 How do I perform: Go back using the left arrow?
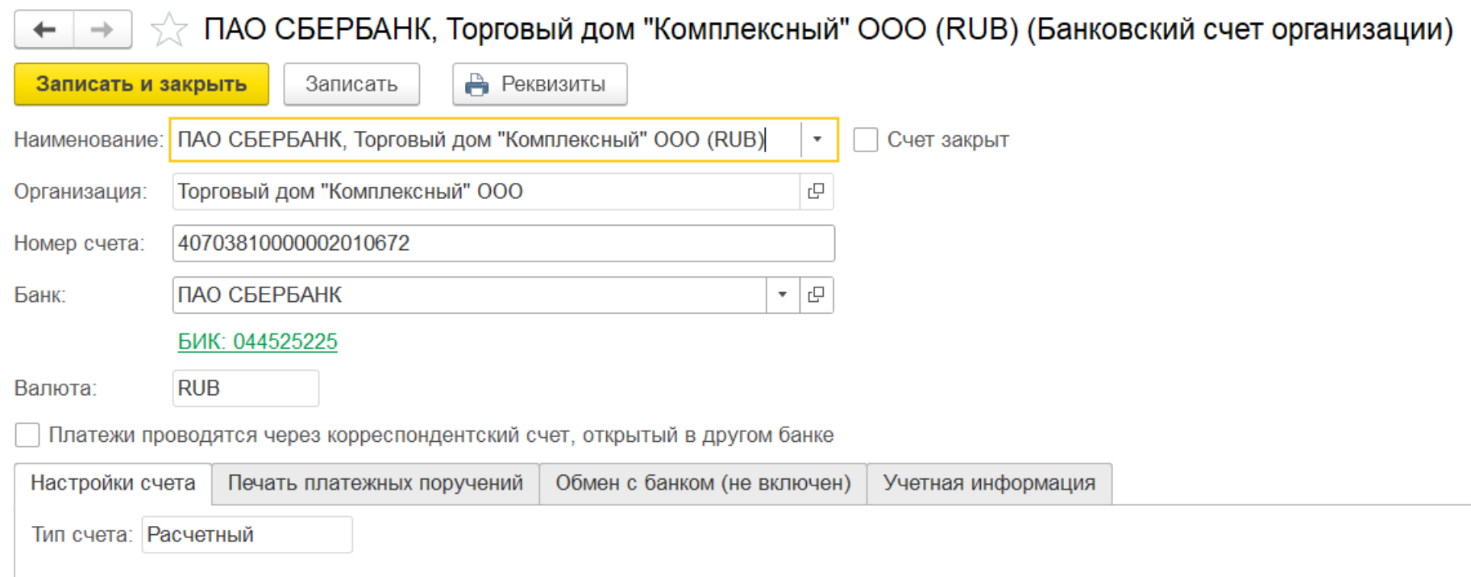coord(44,31)
